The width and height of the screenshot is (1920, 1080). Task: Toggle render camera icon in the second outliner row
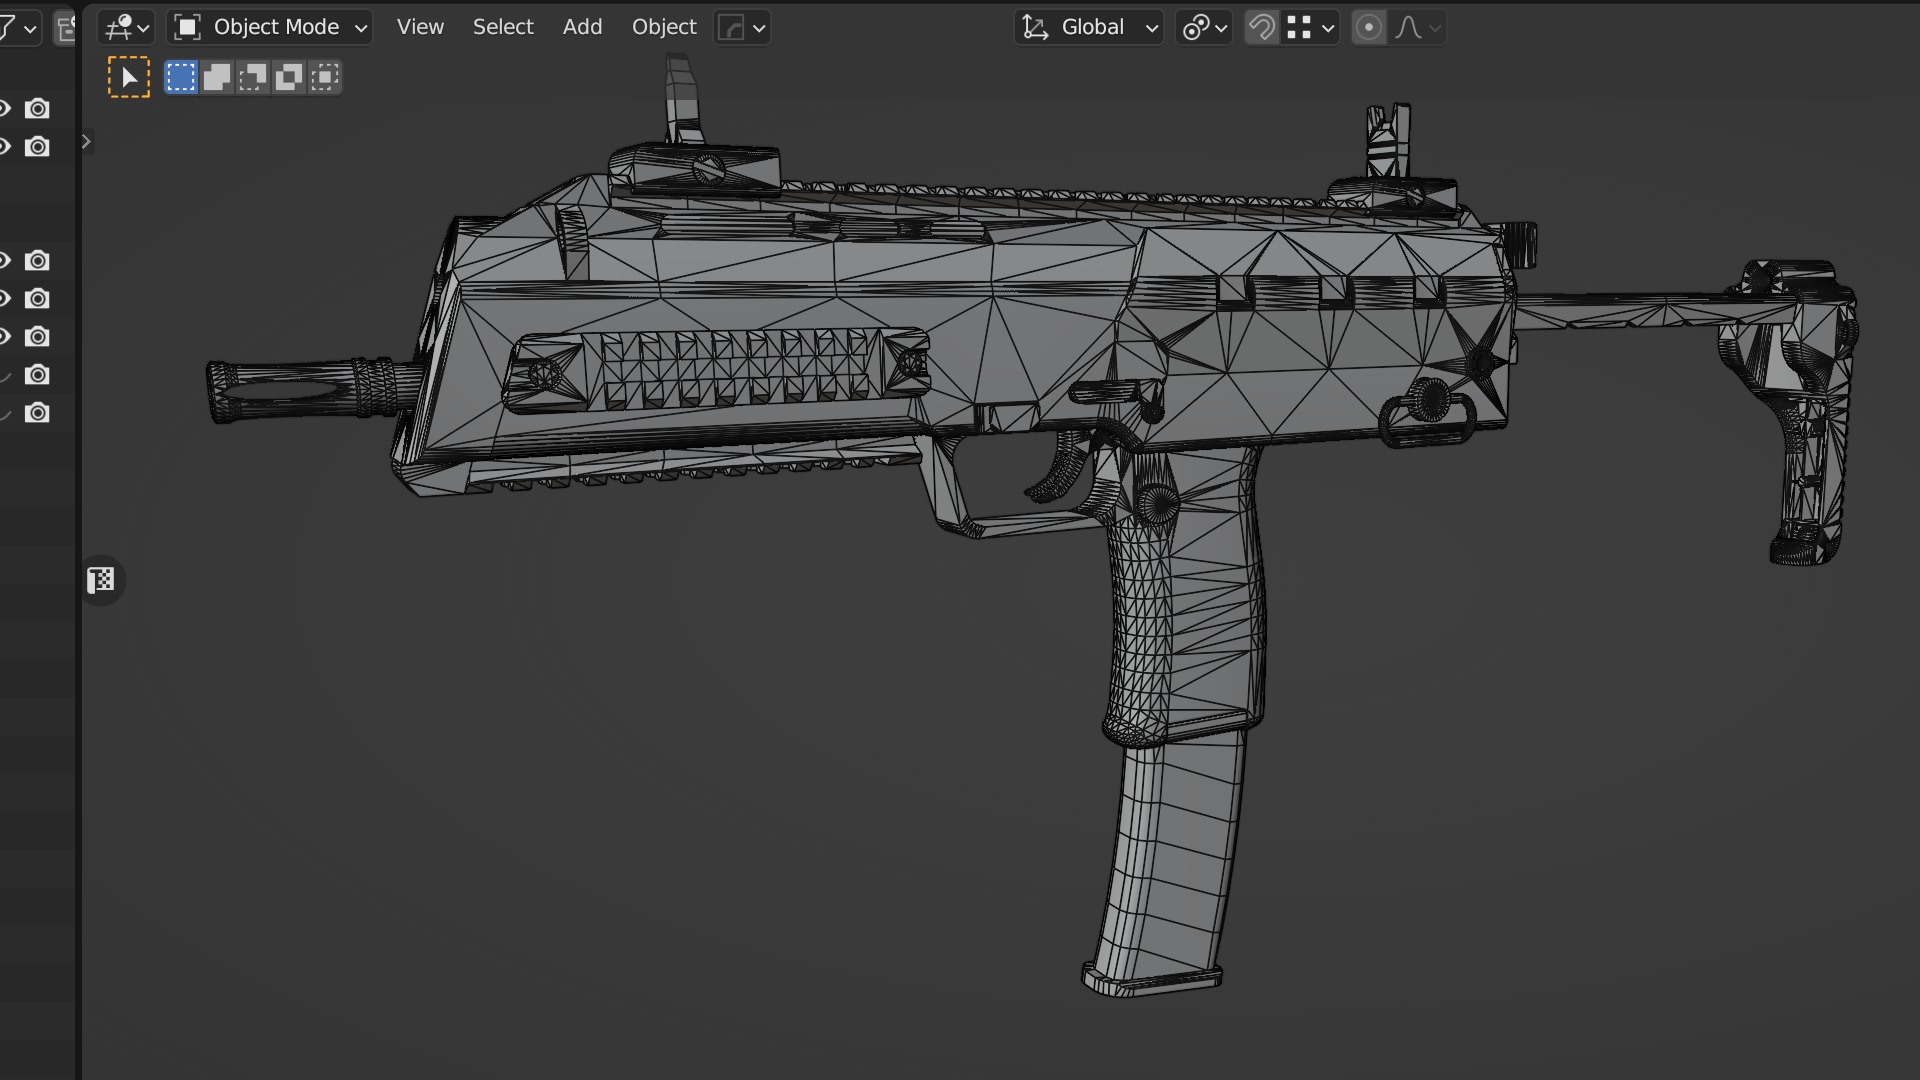[37, 146]
